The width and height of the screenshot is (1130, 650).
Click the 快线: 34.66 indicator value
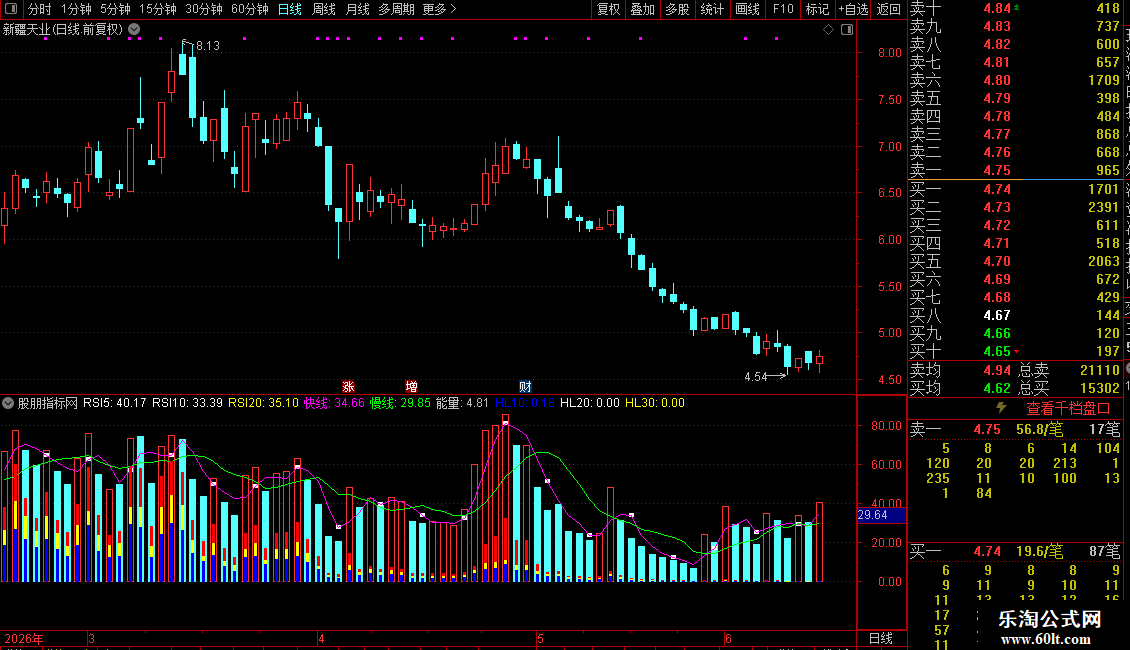point(334,403)
